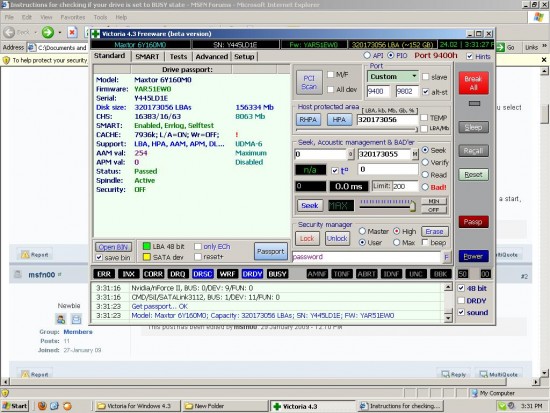Open the Setup tab
550x413 pixels.
coord(244,56)
